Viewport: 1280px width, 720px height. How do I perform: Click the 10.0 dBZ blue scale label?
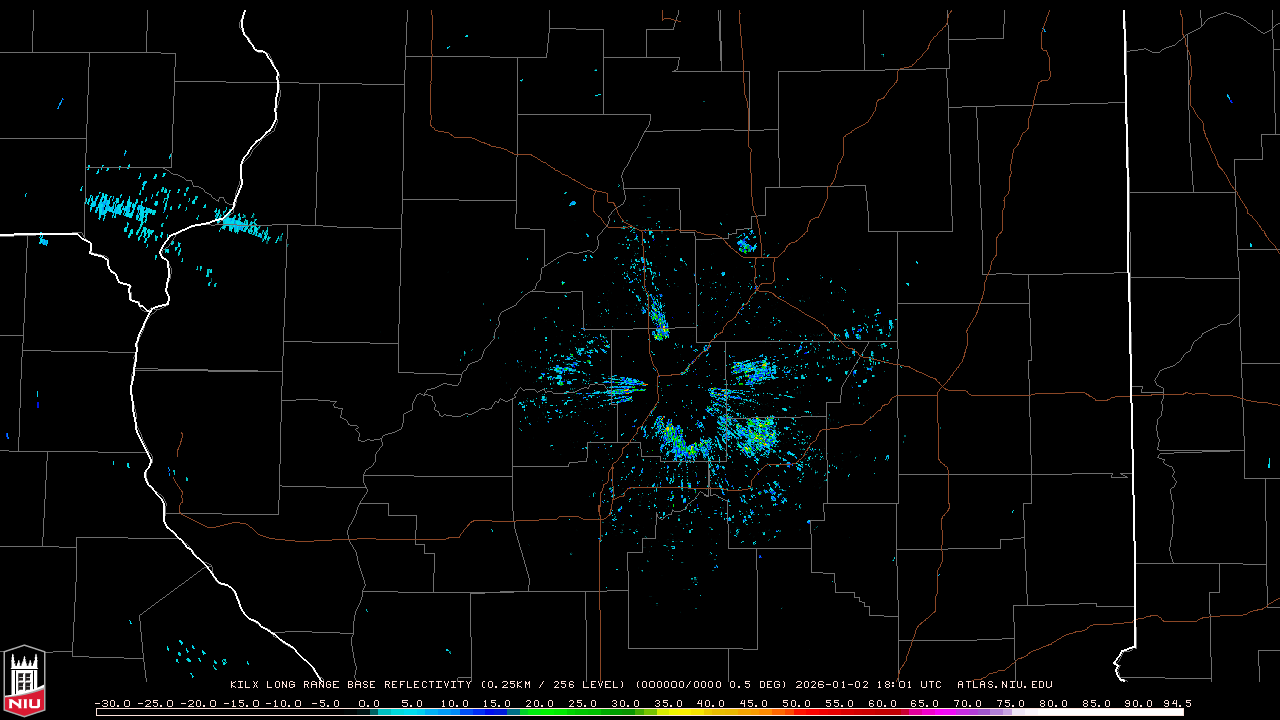click(x=455, y=703)
